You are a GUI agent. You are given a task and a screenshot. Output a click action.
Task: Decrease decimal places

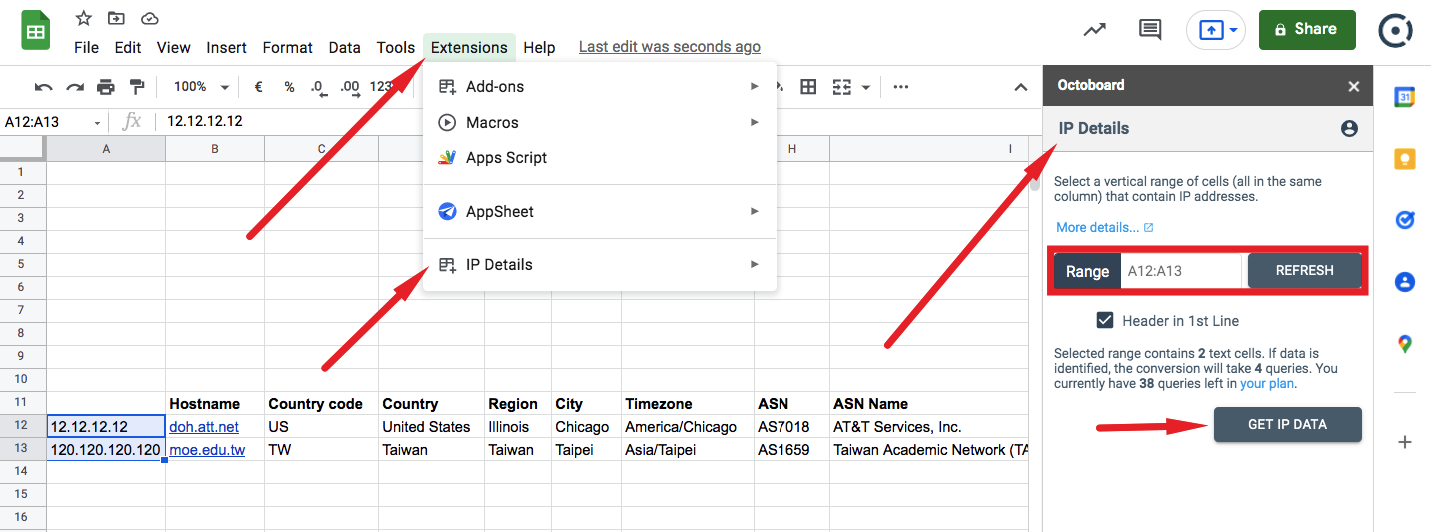pos(318,87)
